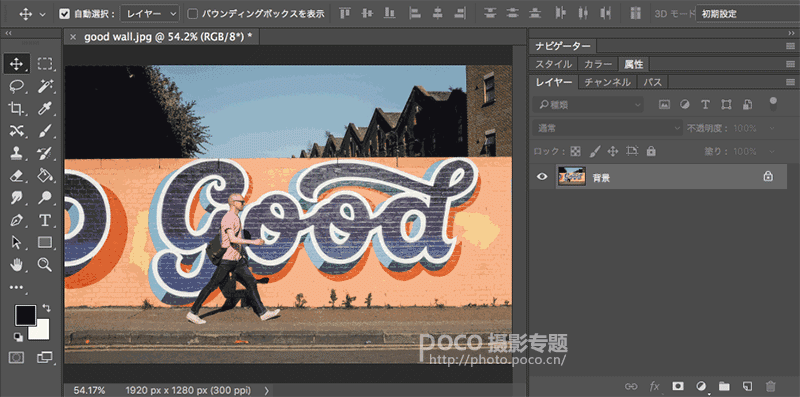Select the ナビゲーター panel tab

(563, 46)
